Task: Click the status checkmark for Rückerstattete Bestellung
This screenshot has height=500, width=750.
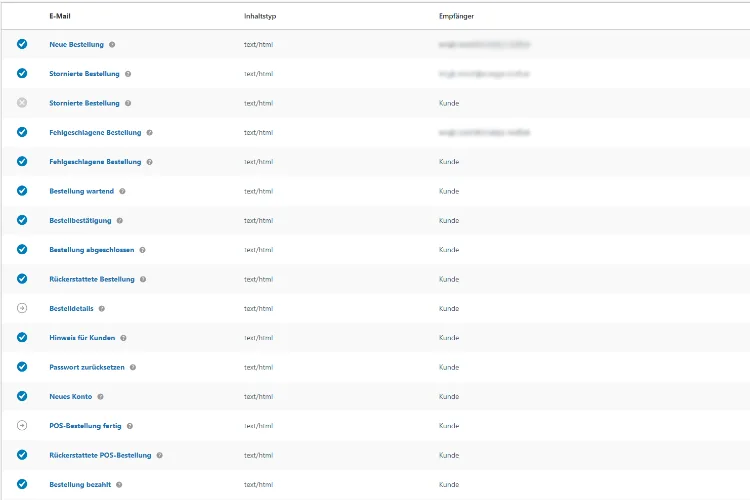Action: (x=22, y=278)
